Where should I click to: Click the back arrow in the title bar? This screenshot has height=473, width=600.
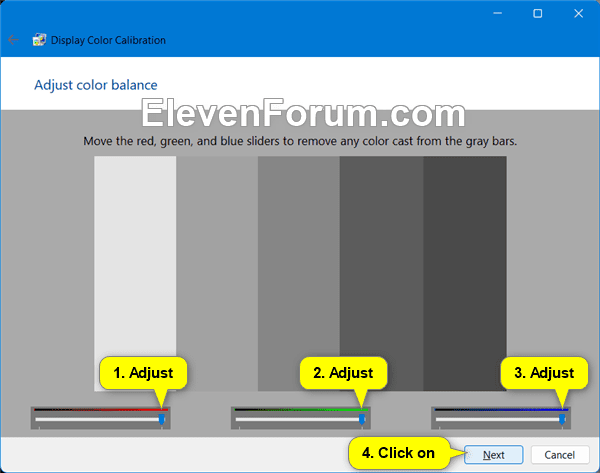click(13, 40)
